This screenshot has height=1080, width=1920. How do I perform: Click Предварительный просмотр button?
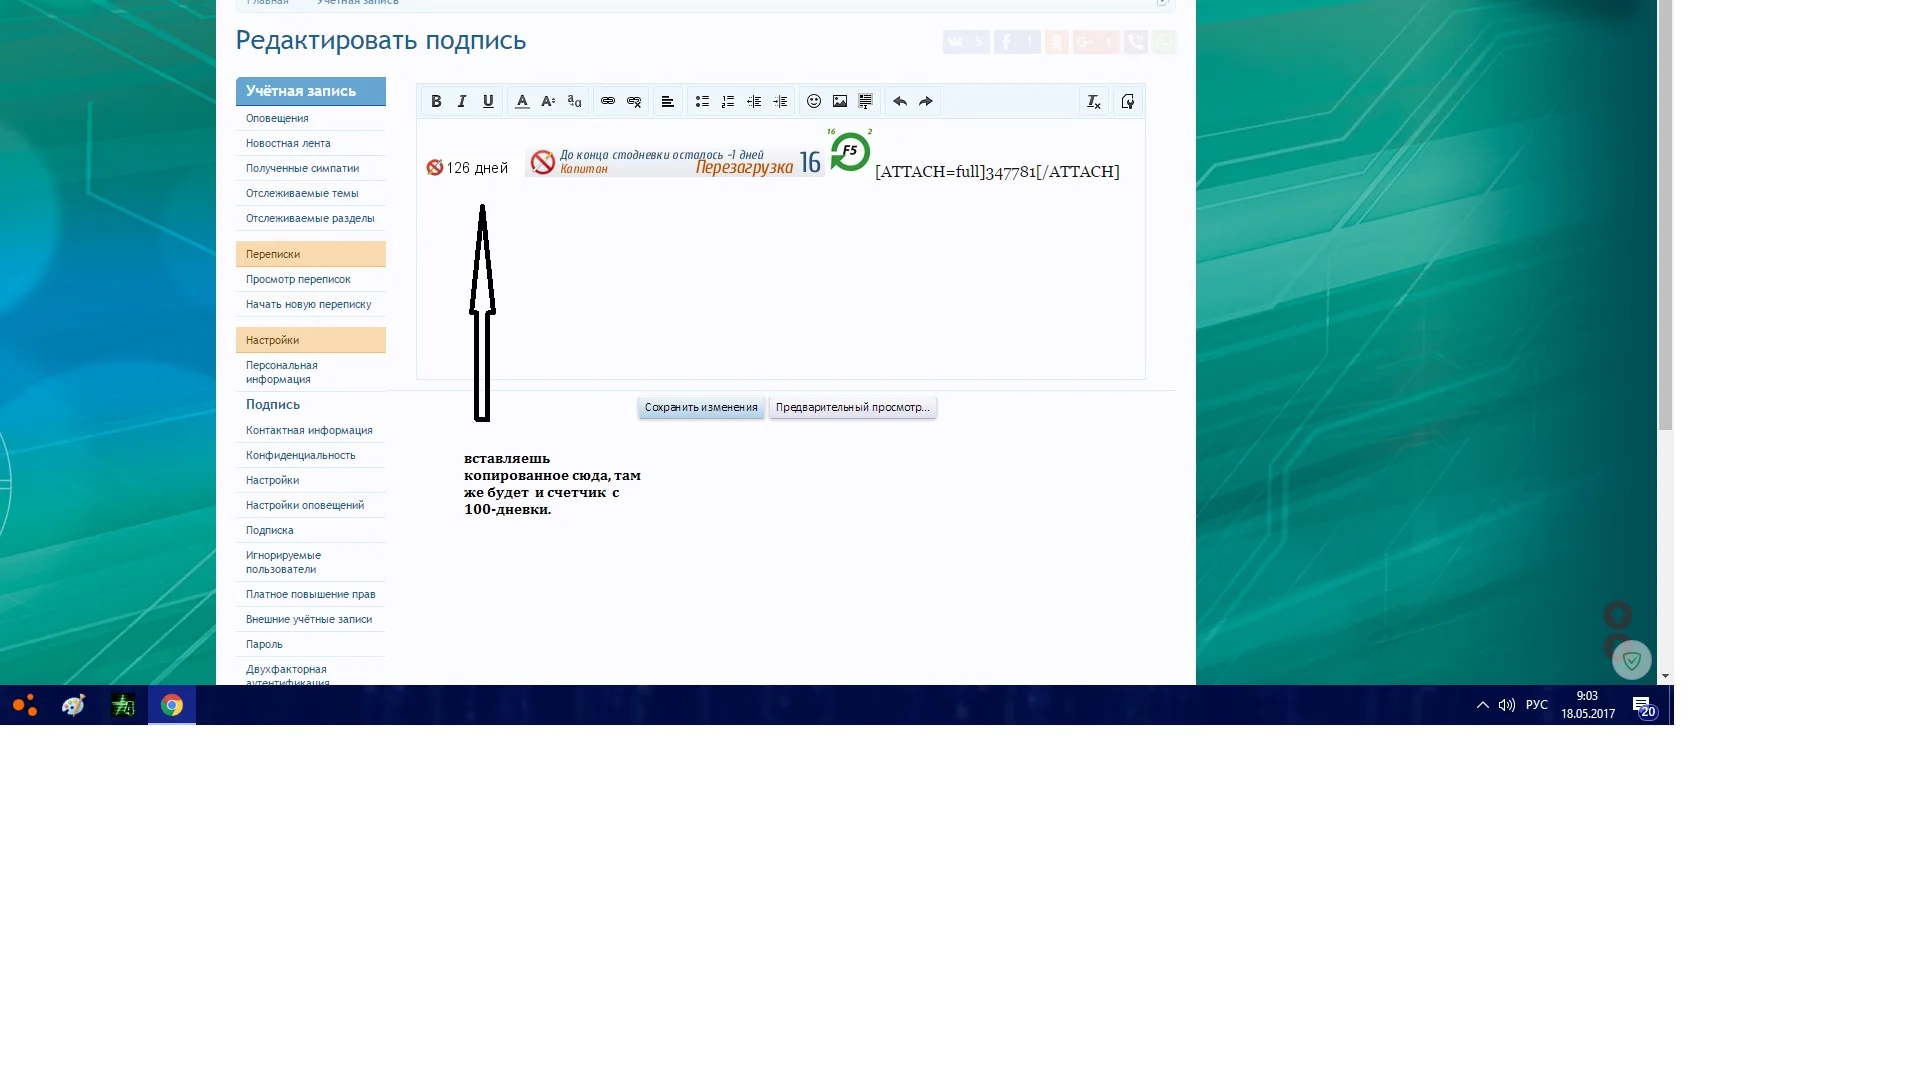(x=852, y=407)
